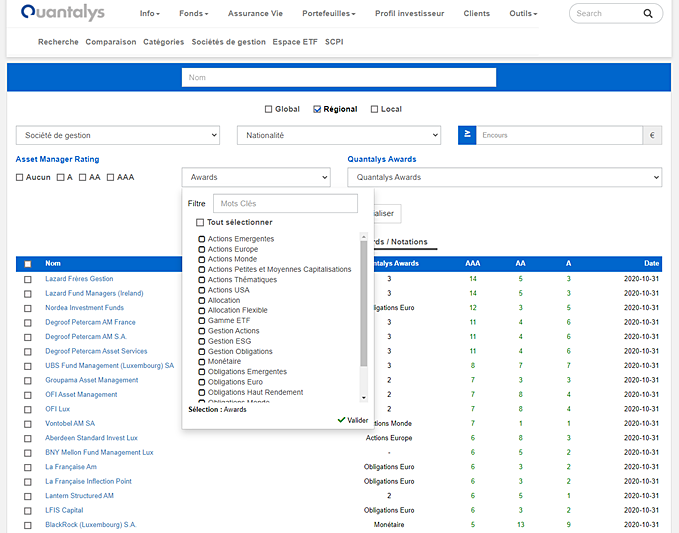The image size is (679, 533).
Task: Collapse the Awards dropdown
Action: coord(256,177)
